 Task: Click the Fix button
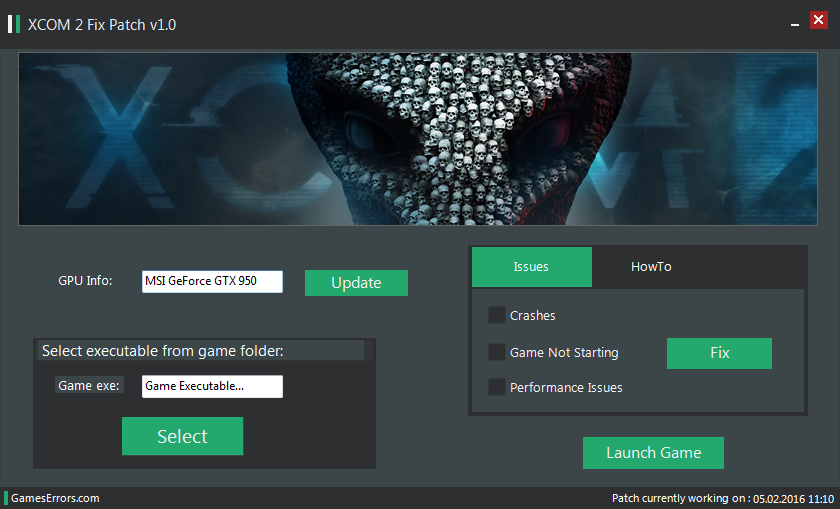tap(719, 353)
